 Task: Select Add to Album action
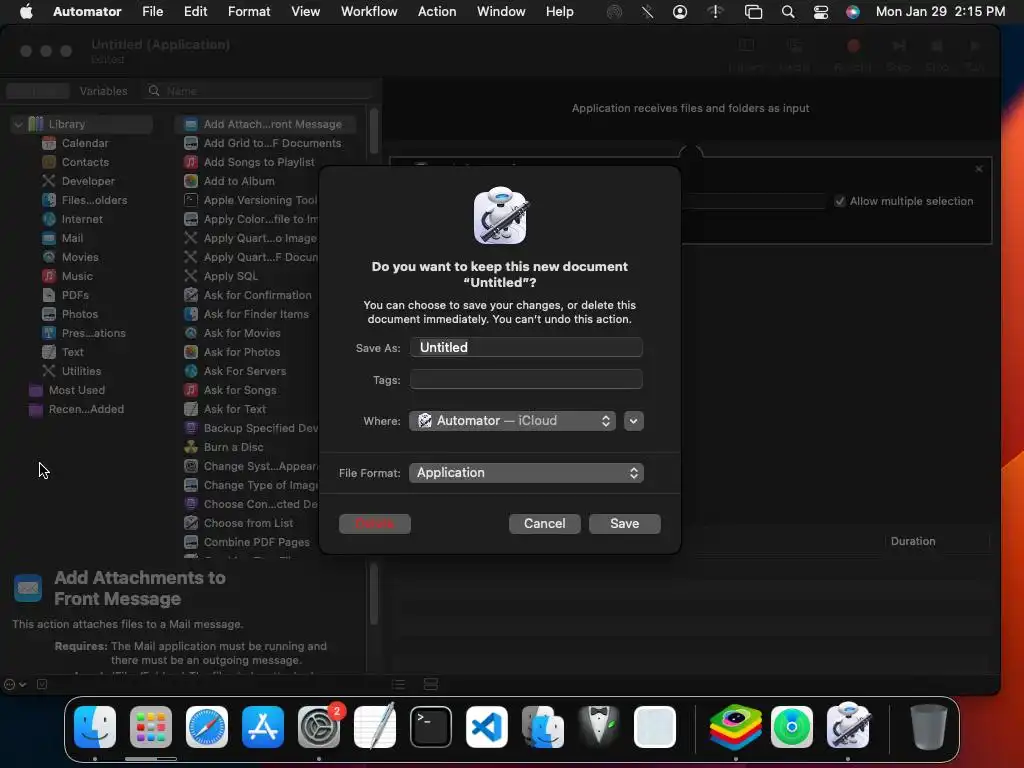239,181
